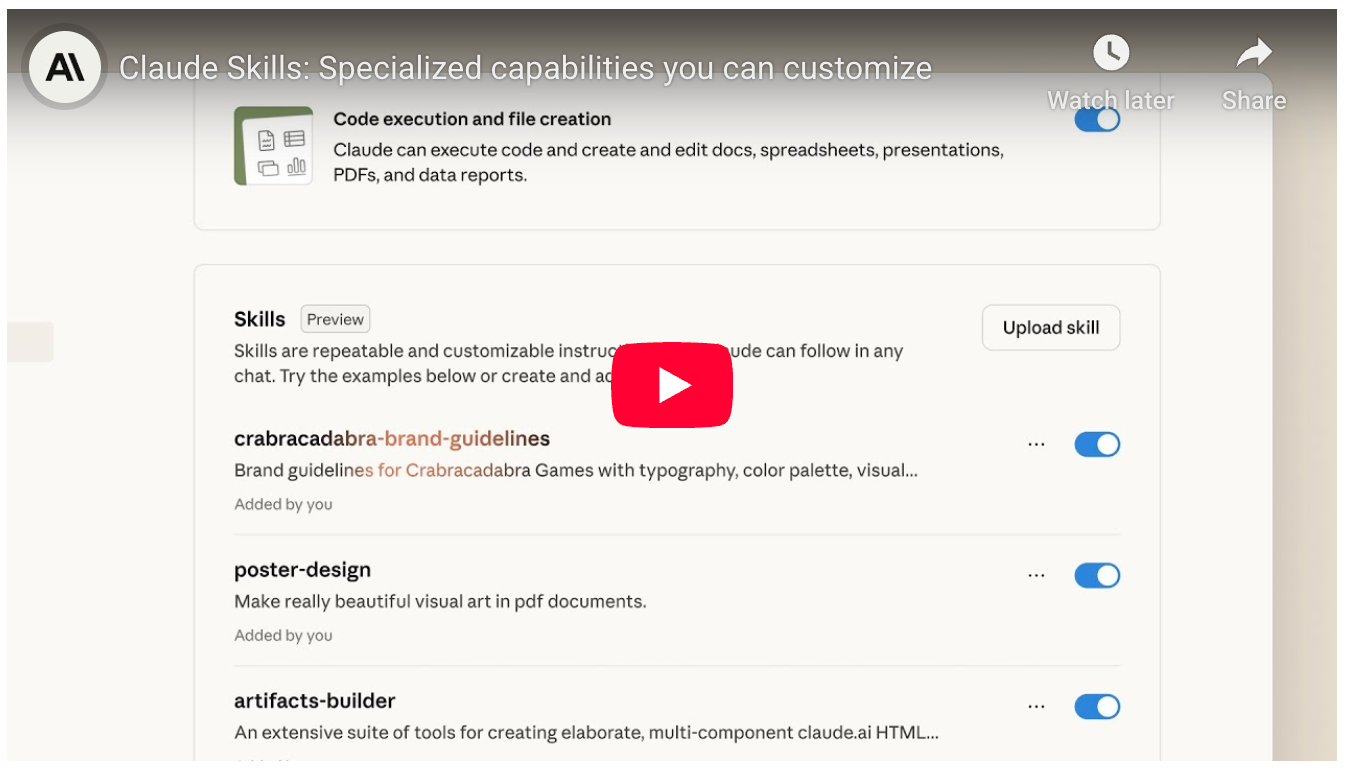This screenshot has width=1350, height=772.
Task: Click the Preview badge beside Skills
Action: pyautogui.click(x=335, y=320)
